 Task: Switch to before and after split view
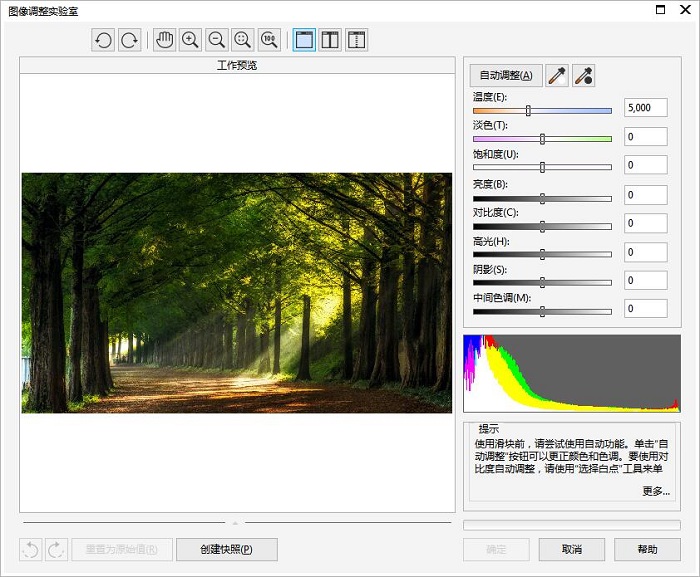(330, 40)
